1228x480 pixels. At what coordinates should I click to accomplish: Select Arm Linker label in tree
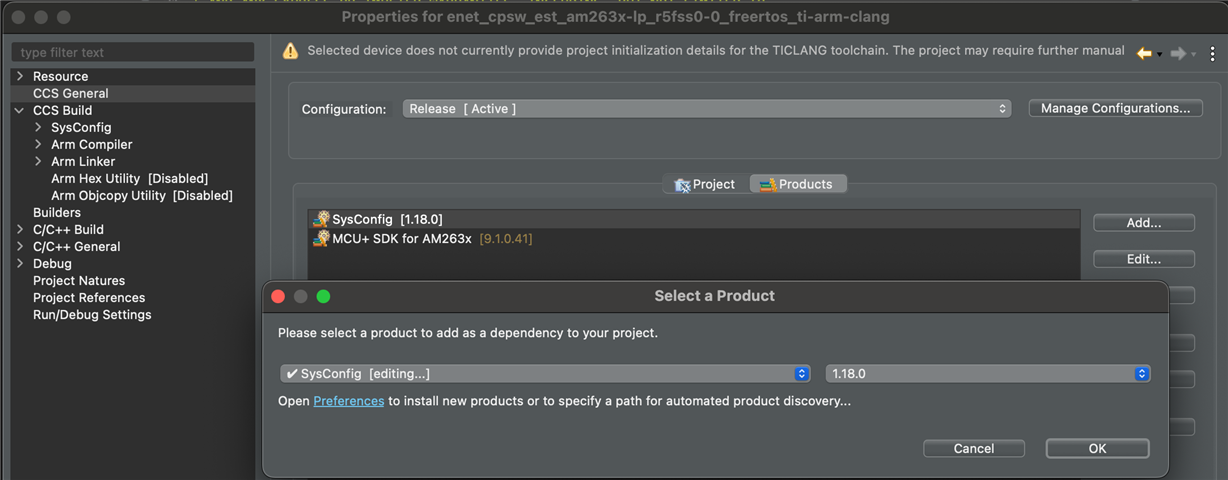click(83, 161)
